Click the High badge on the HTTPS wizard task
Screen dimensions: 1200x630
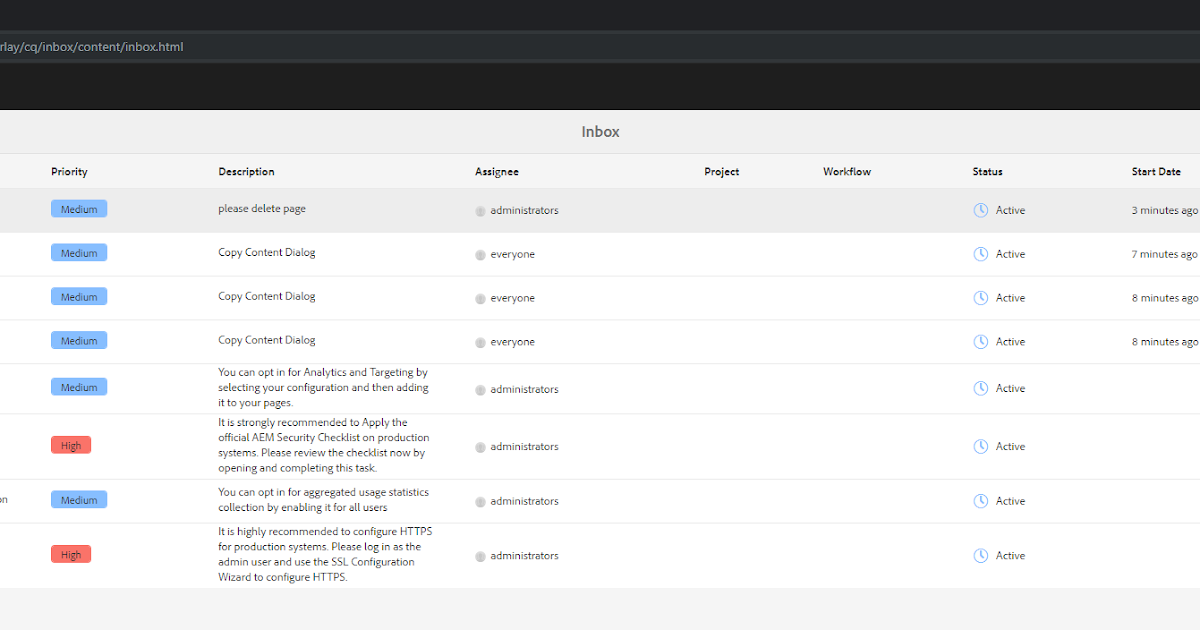71,552
